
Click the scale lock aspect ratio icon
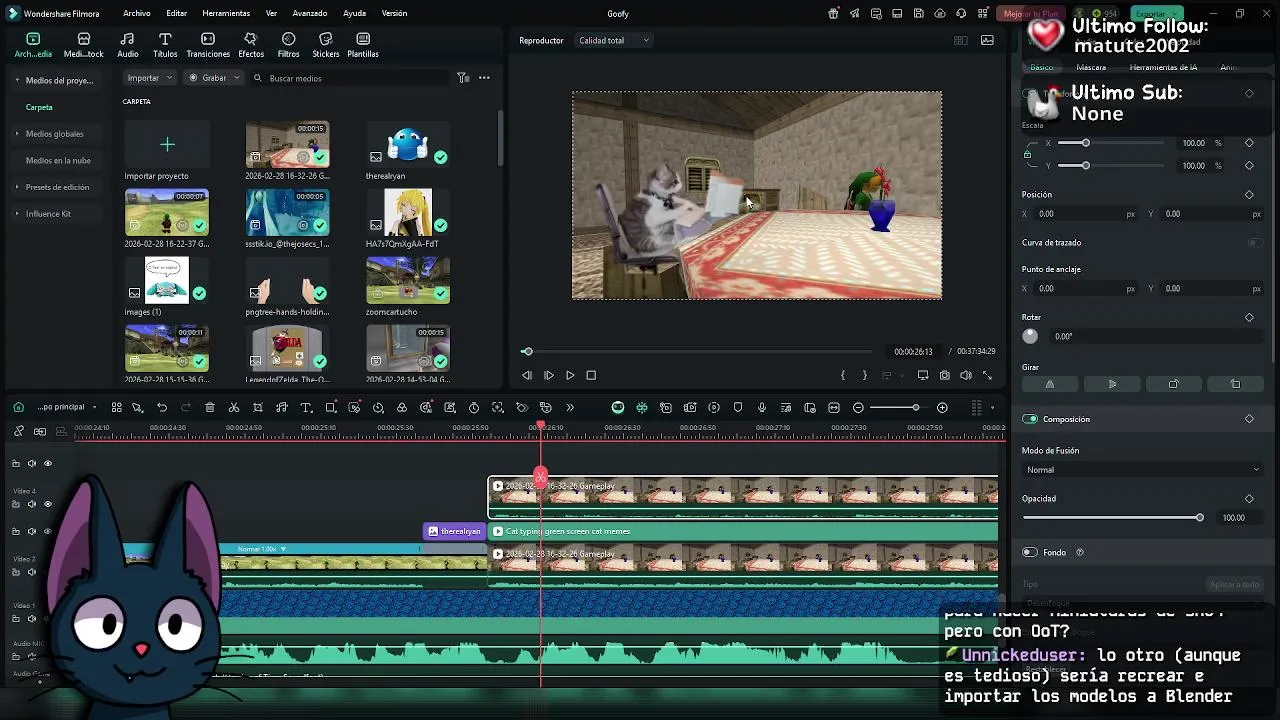click(x=1027, y=154)
